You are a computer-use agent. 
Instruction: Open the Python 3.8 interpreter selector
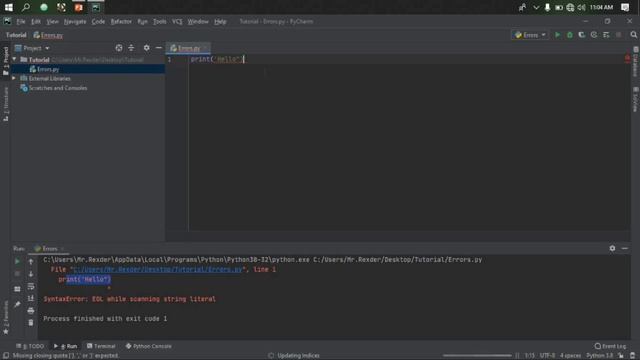coord(599,356)
